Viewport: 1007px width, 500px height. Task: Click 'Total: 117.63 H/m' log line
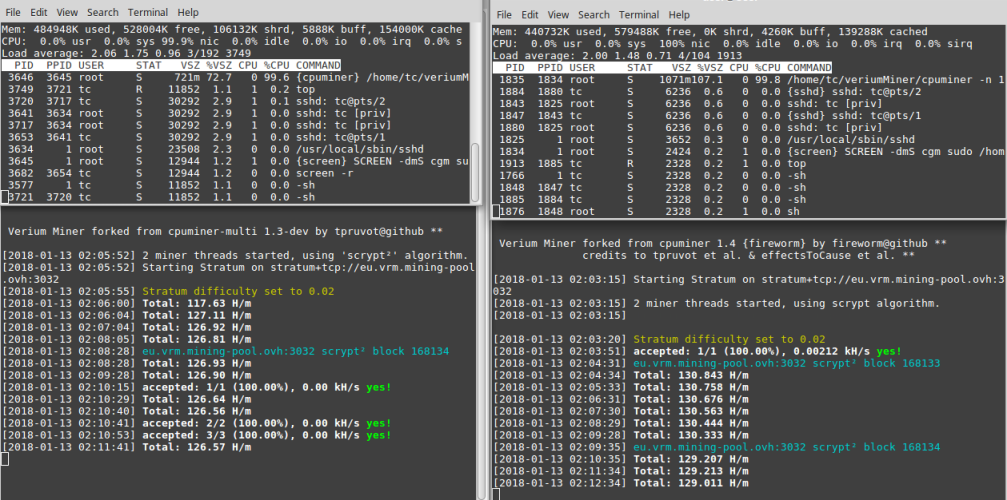click(x=127, y=304)
